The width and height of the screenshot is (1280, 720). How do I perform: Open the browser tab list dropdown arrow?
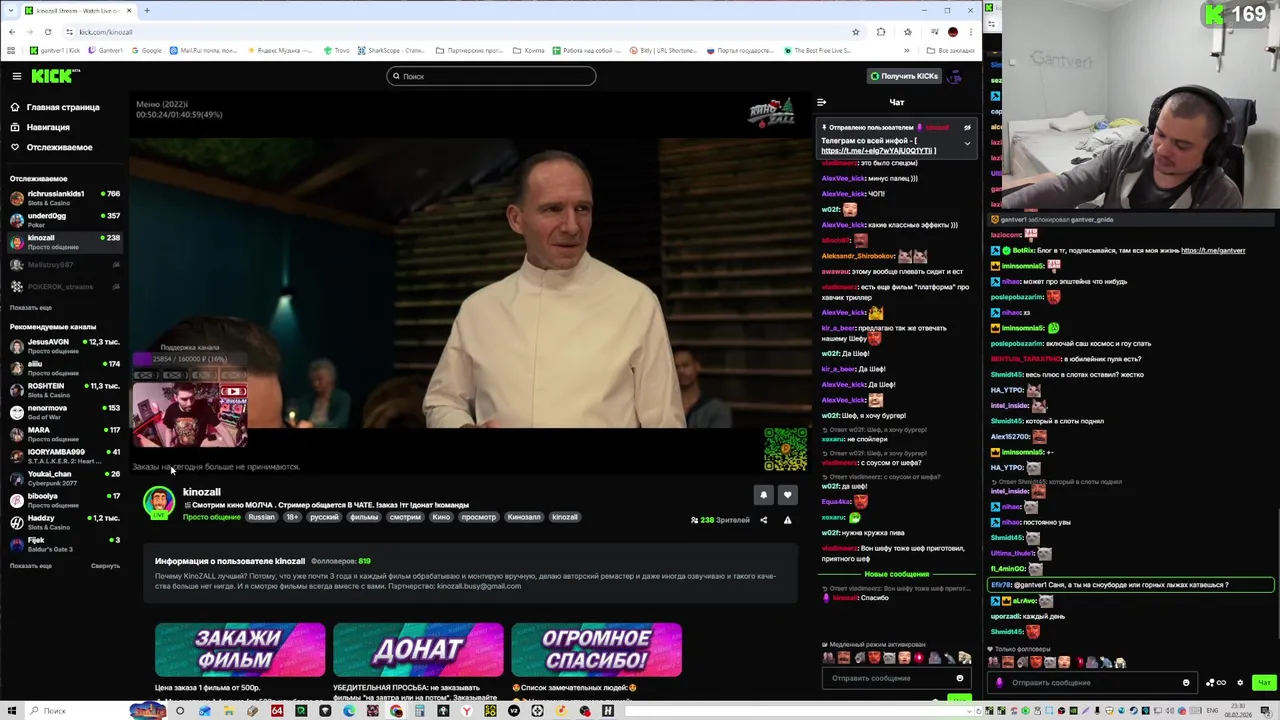coord(11,10)
